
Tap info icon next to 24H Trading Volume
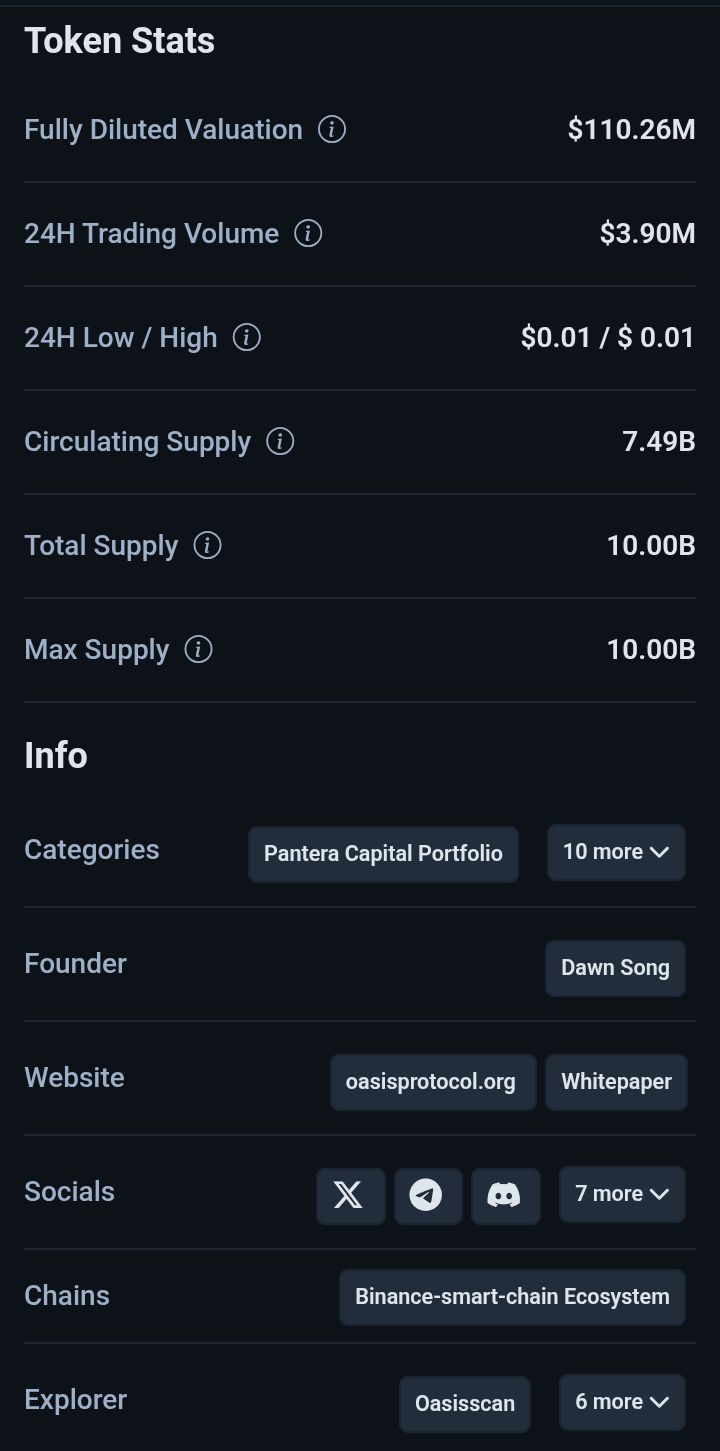click(x=308, y=234)
